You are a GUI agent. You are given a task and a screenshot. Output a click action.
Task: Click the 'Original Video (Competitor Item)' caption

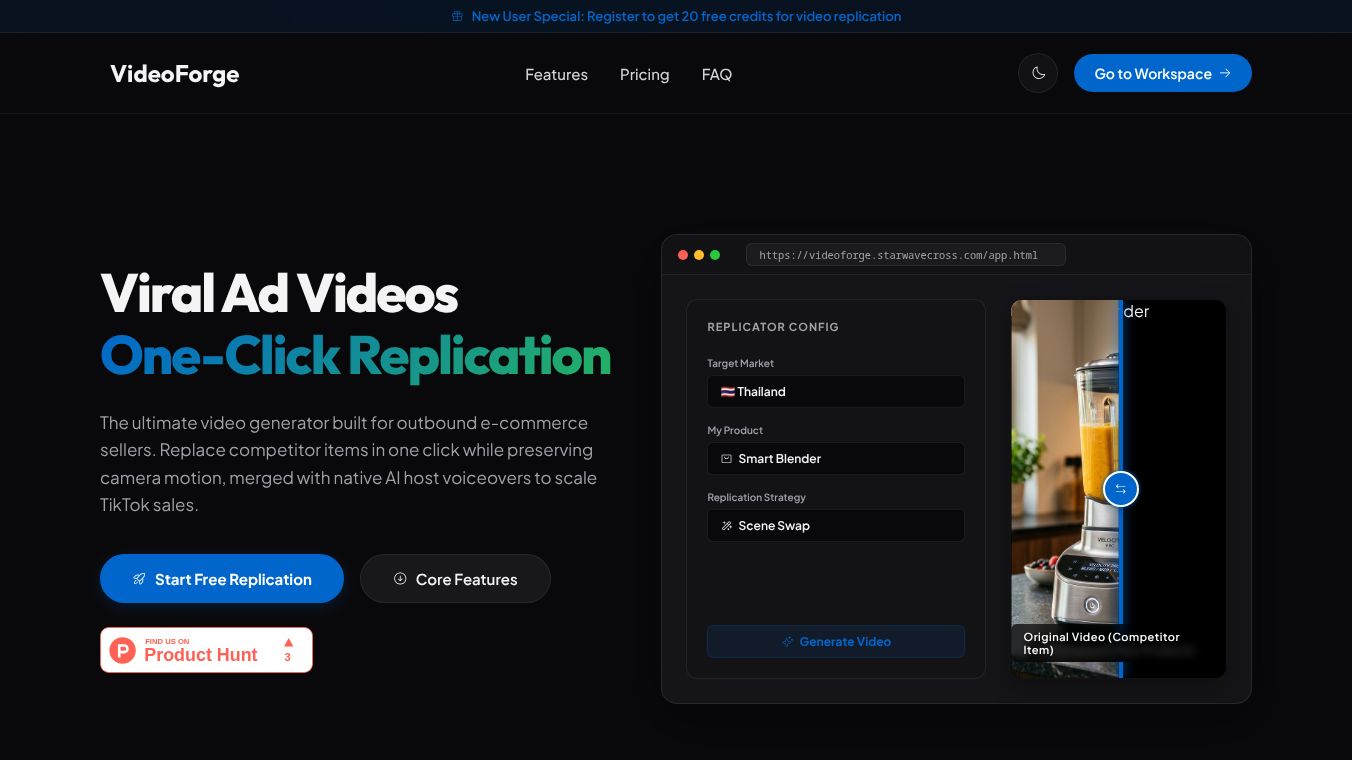pos(1101,643)
